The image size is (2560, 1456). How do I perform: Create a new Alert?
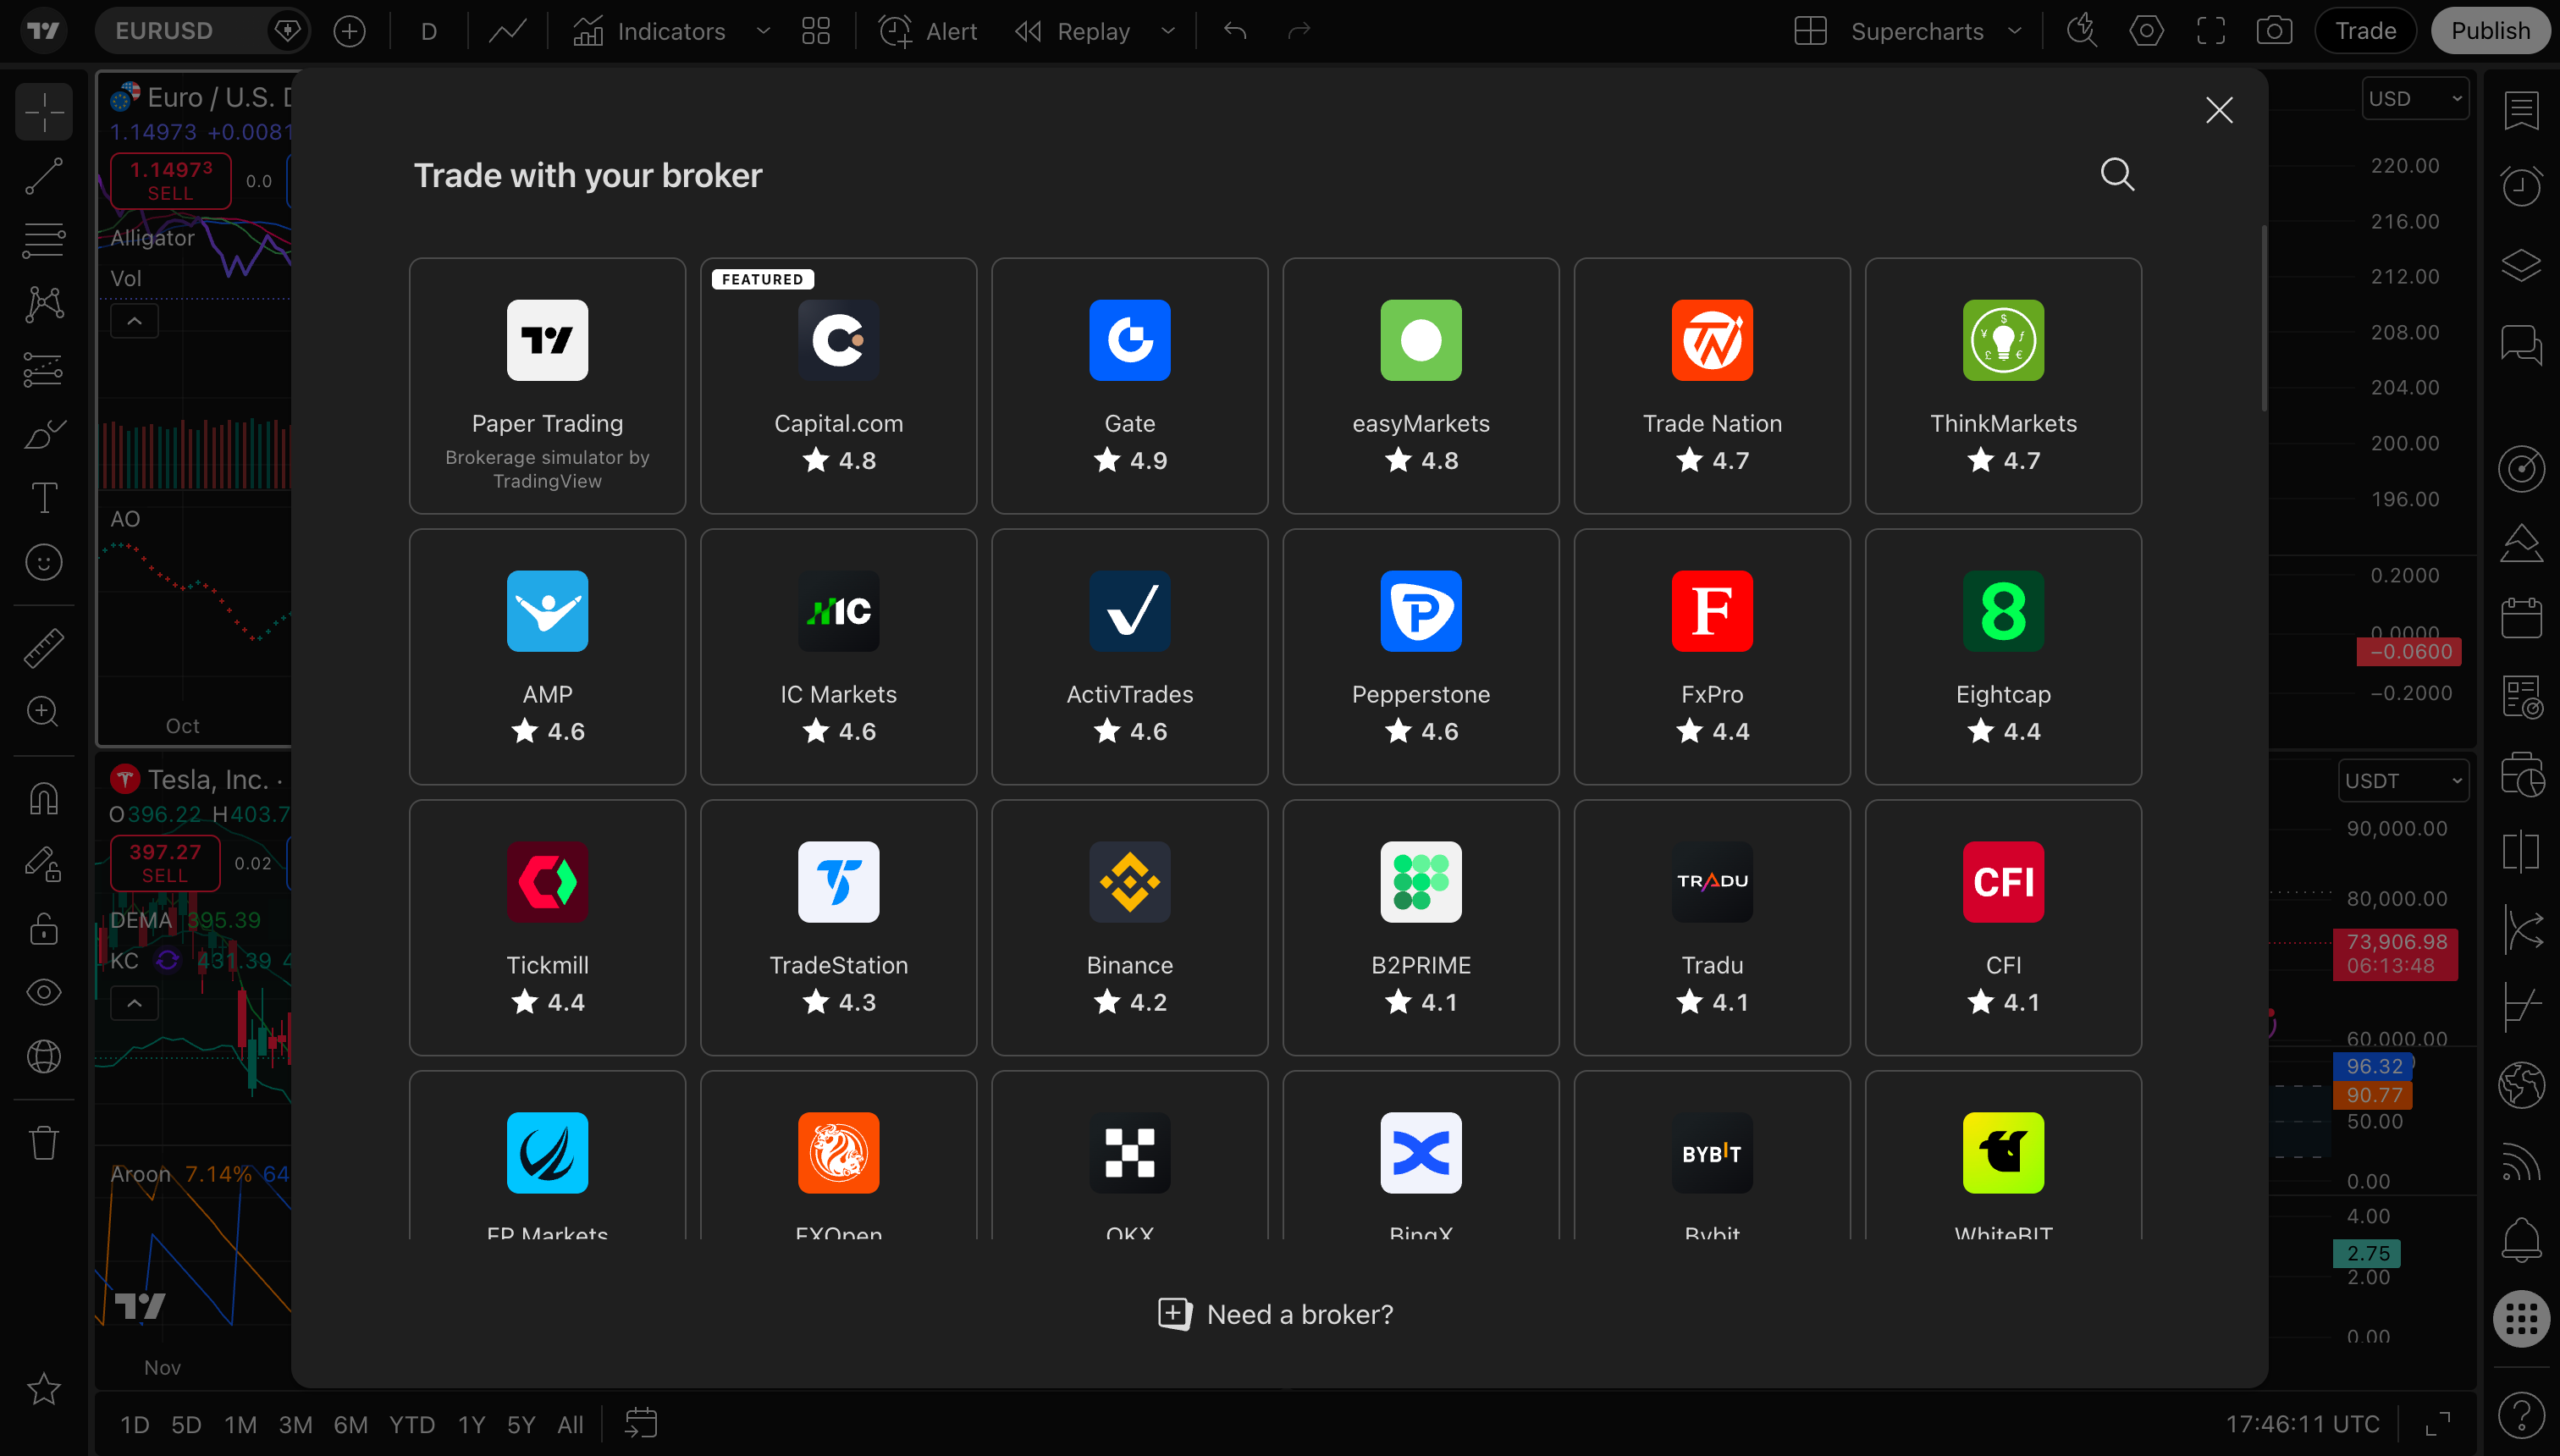pos(927,31)
